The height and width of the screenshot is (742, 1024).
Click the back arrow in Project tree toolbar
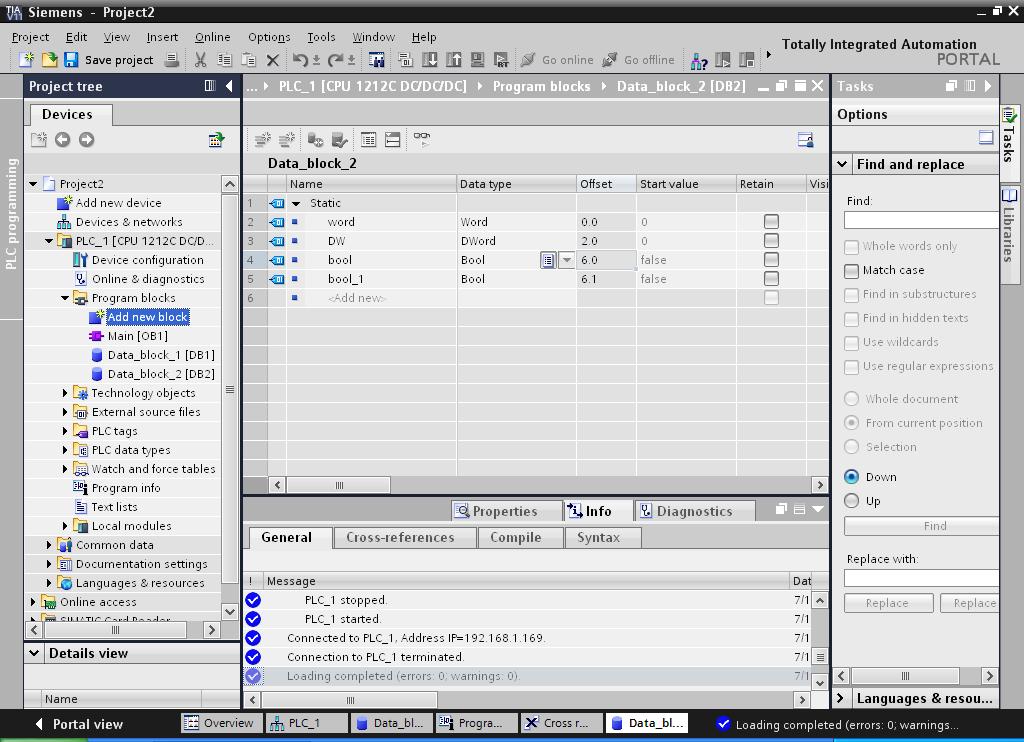62,139
